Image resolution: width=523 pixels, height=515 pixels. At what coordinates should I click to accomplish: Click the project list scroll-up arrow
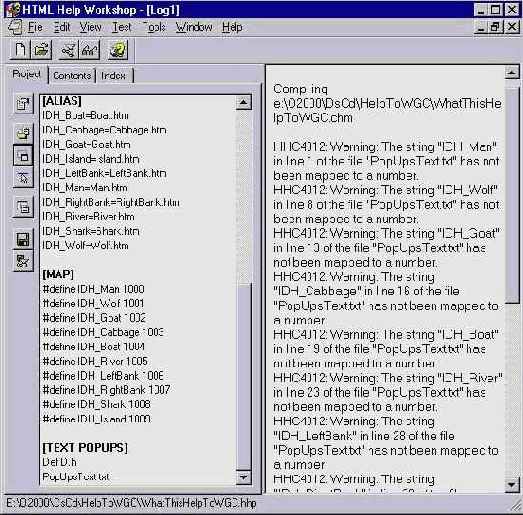(244, 102)
